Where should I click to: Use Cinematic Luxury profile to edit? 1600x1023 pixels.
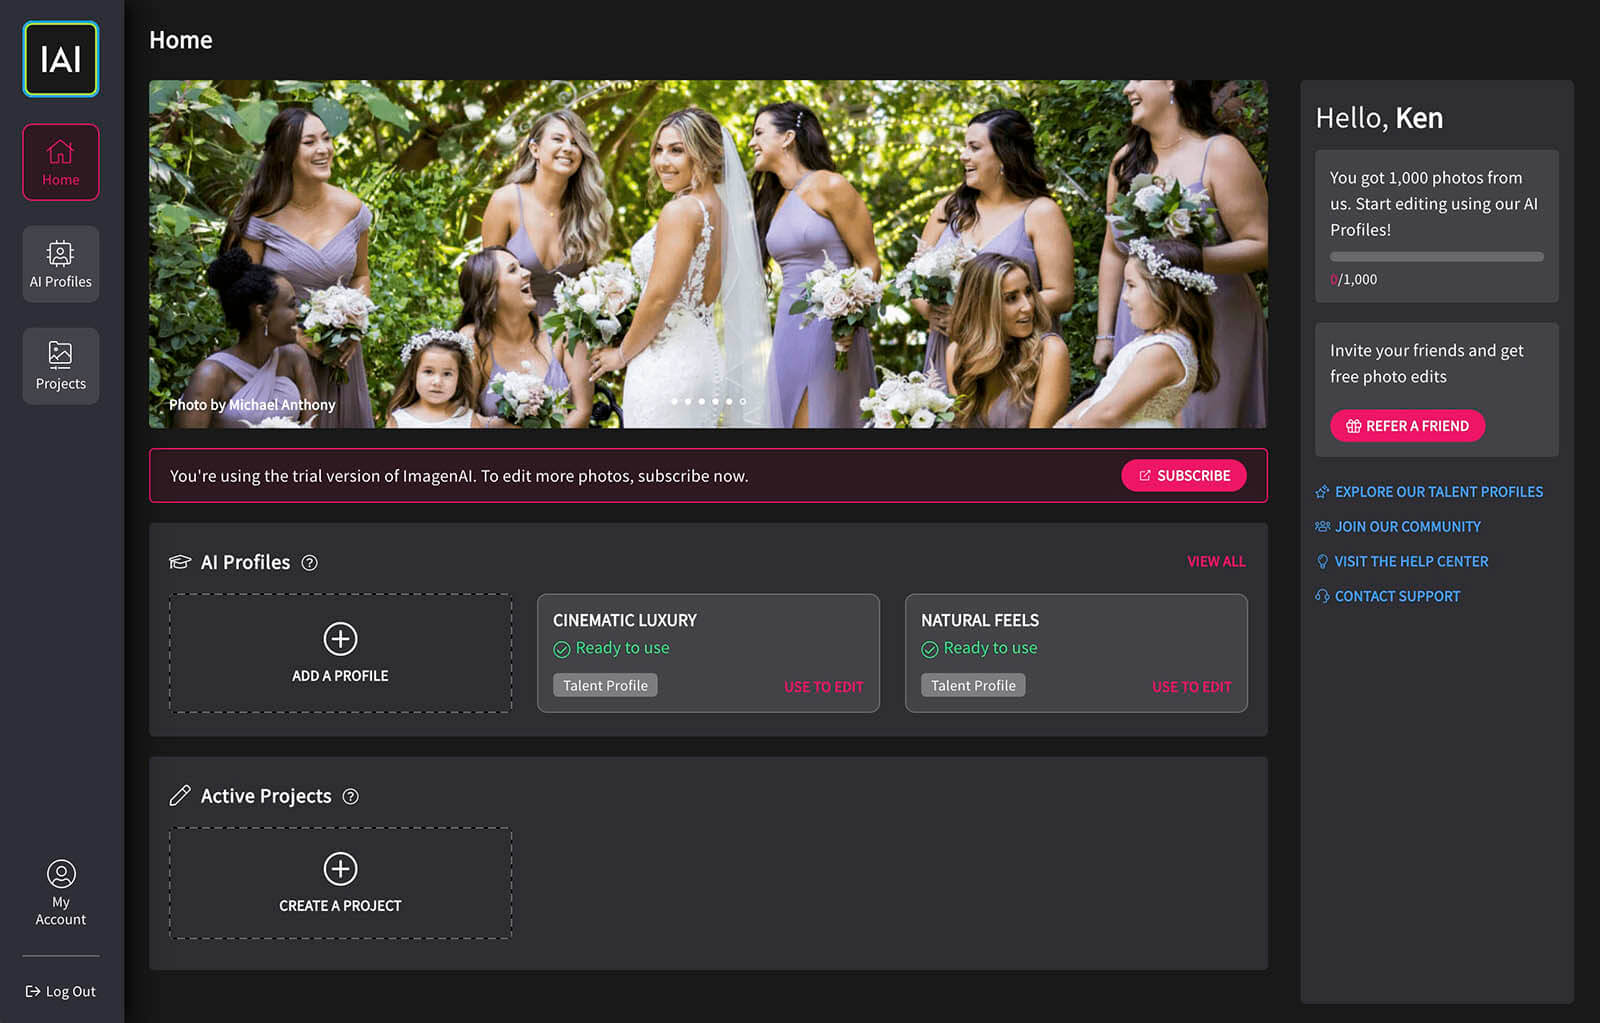pos(823,687)
